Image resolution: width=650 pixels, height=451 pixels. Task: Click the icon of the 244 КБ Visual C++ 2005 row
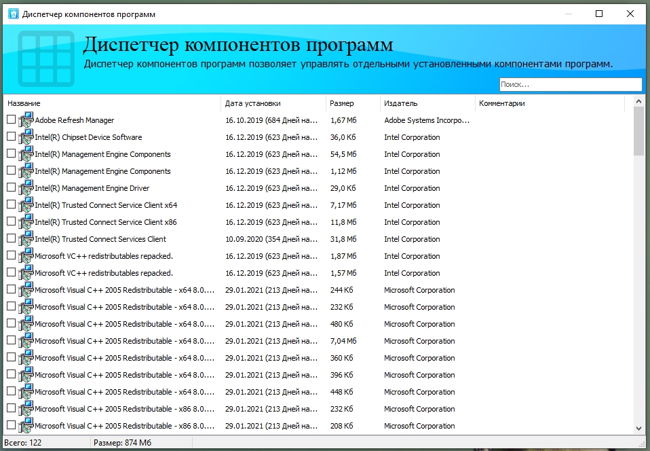click(x=26, y=290)
